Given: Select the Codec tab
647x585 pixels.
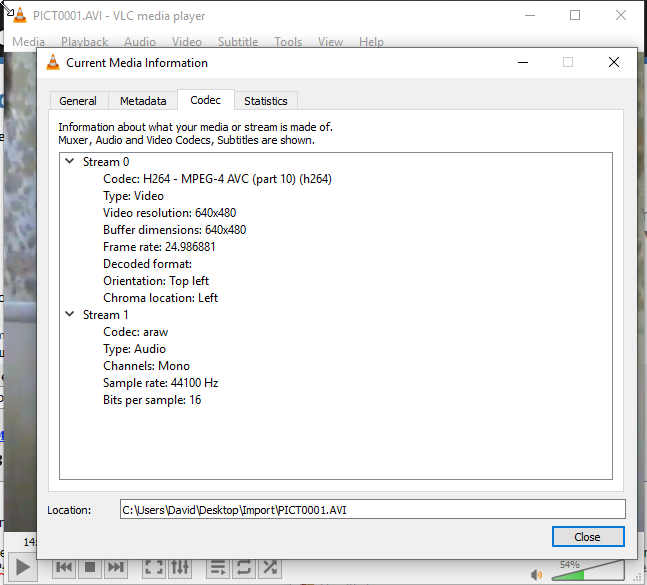Looking at the screenshot, I should 205,100.
